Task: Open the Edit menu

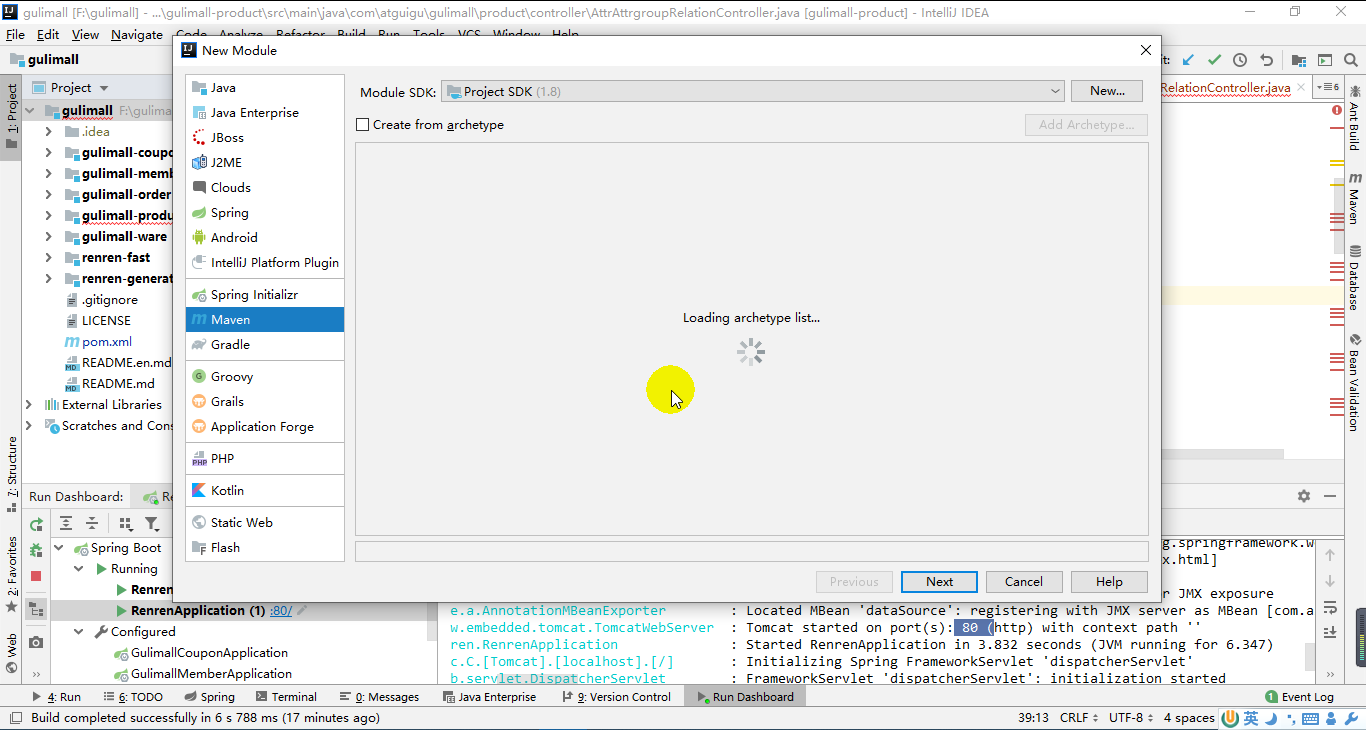Action: (48, 34)
